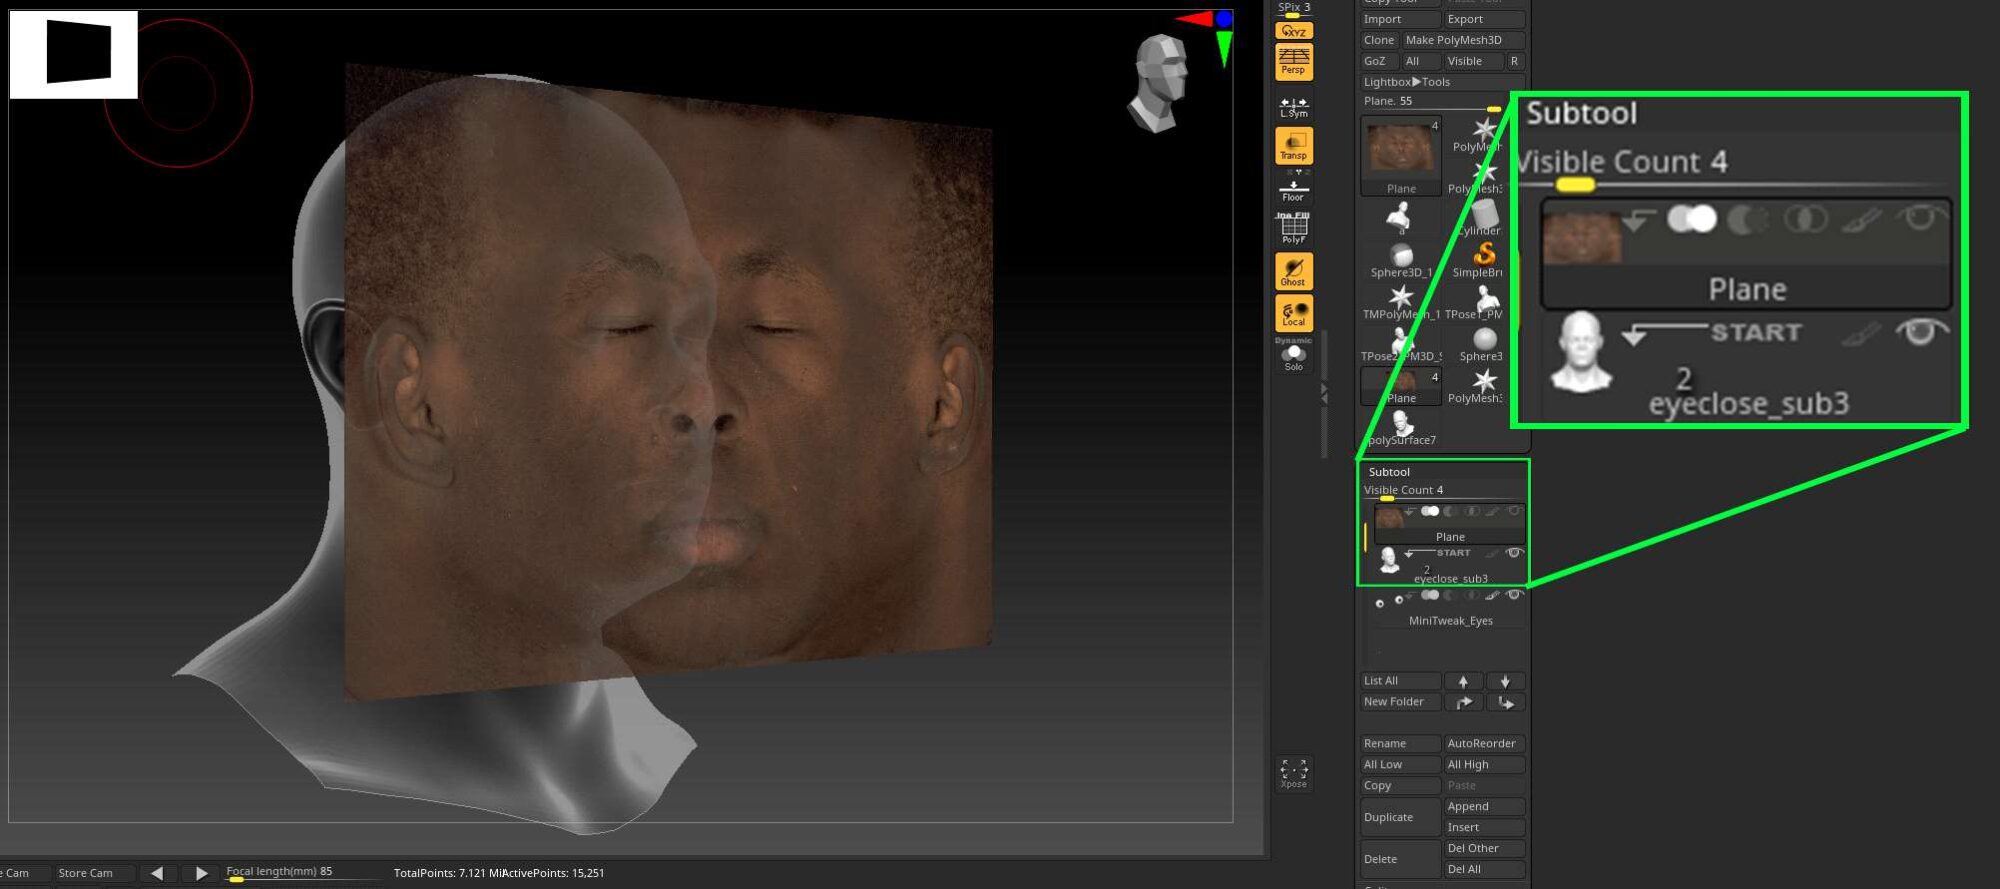
Task: Hide MiniTweak_Eyes subtool with eye icon
Action: (1514, 596)
